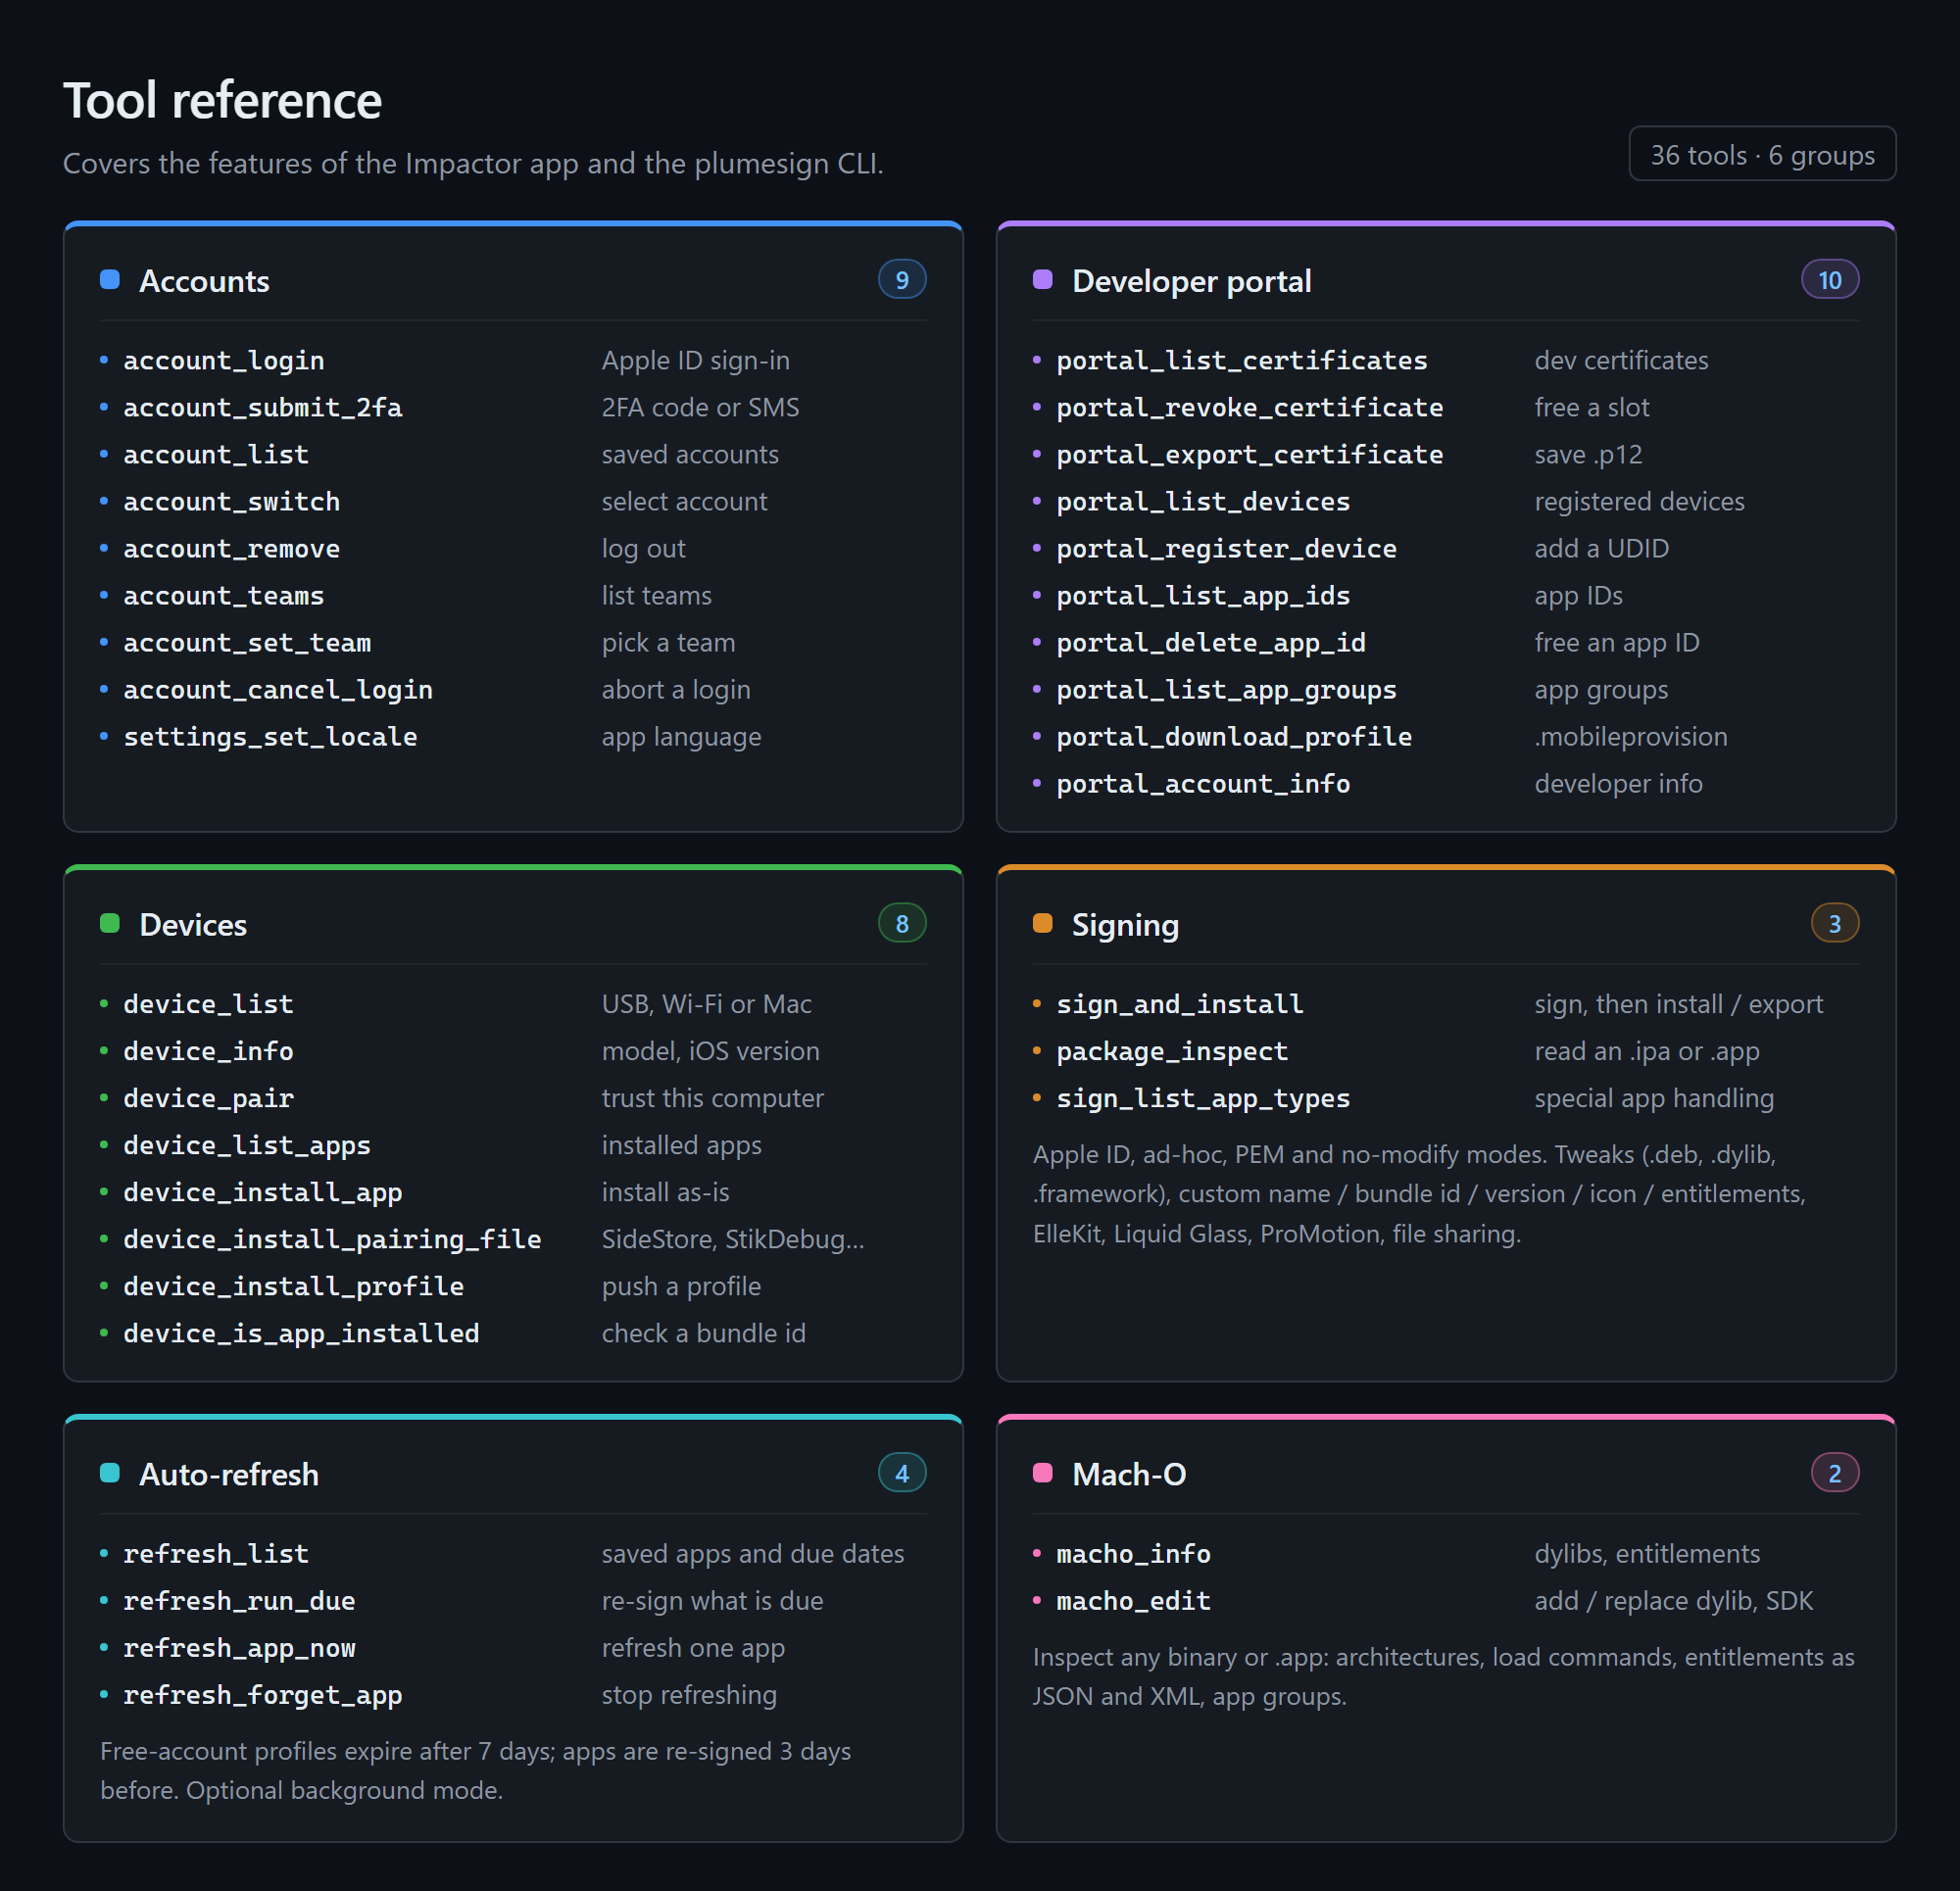Click device_install_pairing_file entry

(x=332, y=1240)
